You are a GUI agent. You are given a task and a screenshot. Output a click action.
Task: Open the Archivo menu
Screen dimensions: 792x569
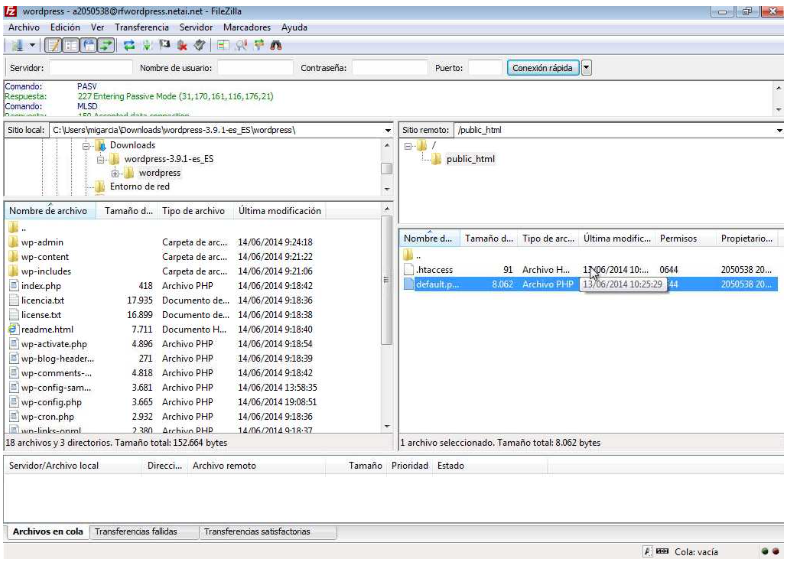point(24,27)
